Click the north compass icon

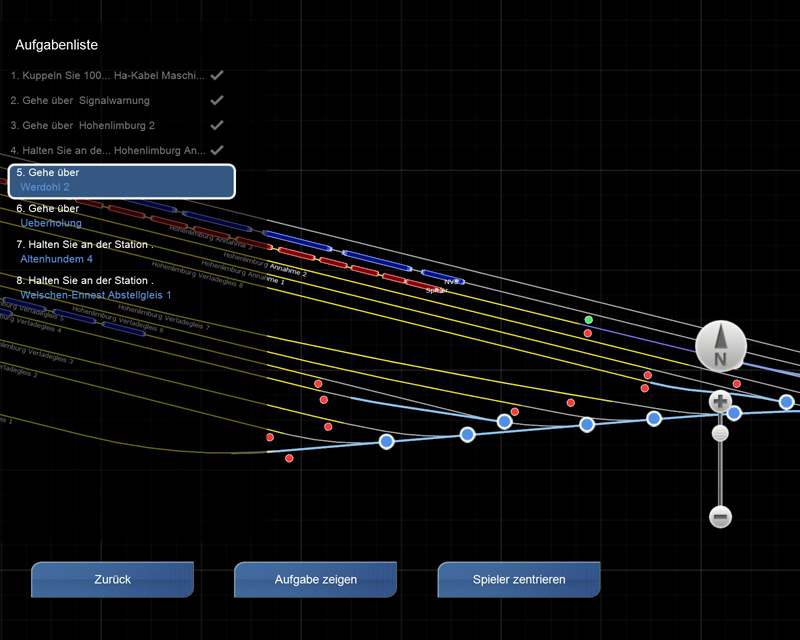720,346
